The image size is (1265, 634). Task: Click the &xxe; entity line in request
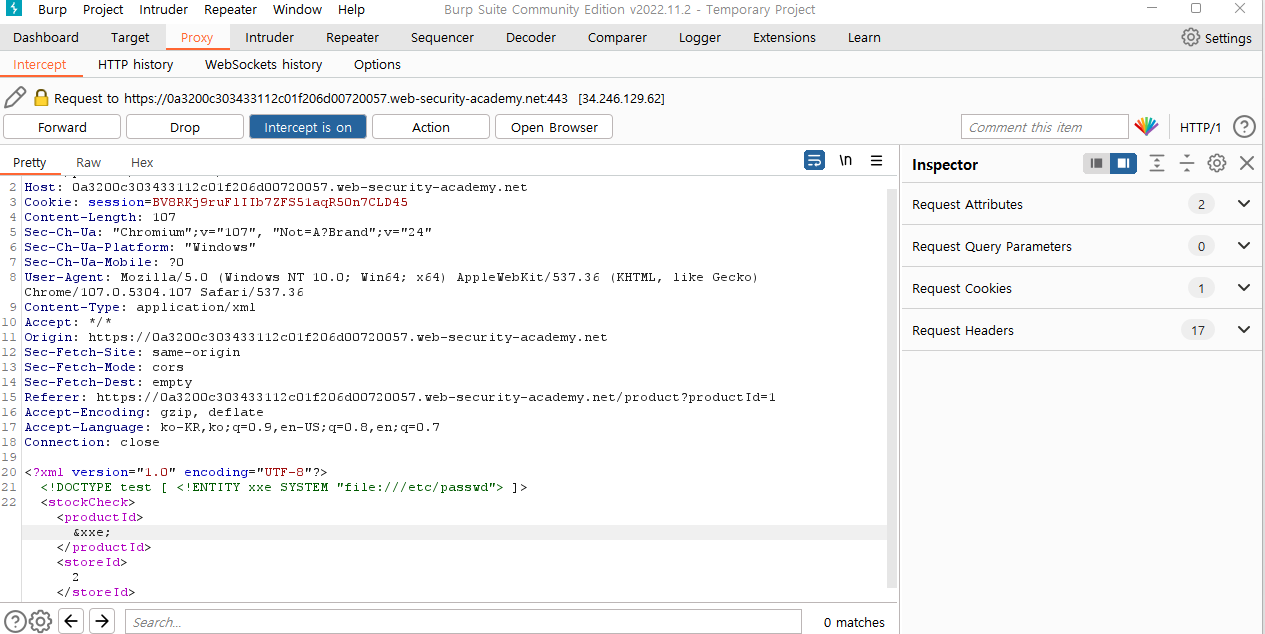click(92, 532)
